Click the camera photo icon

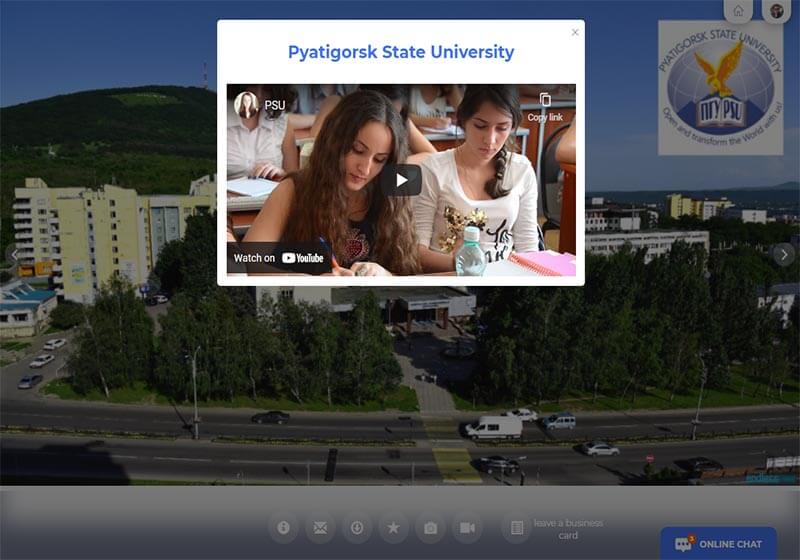coord(430,527)
